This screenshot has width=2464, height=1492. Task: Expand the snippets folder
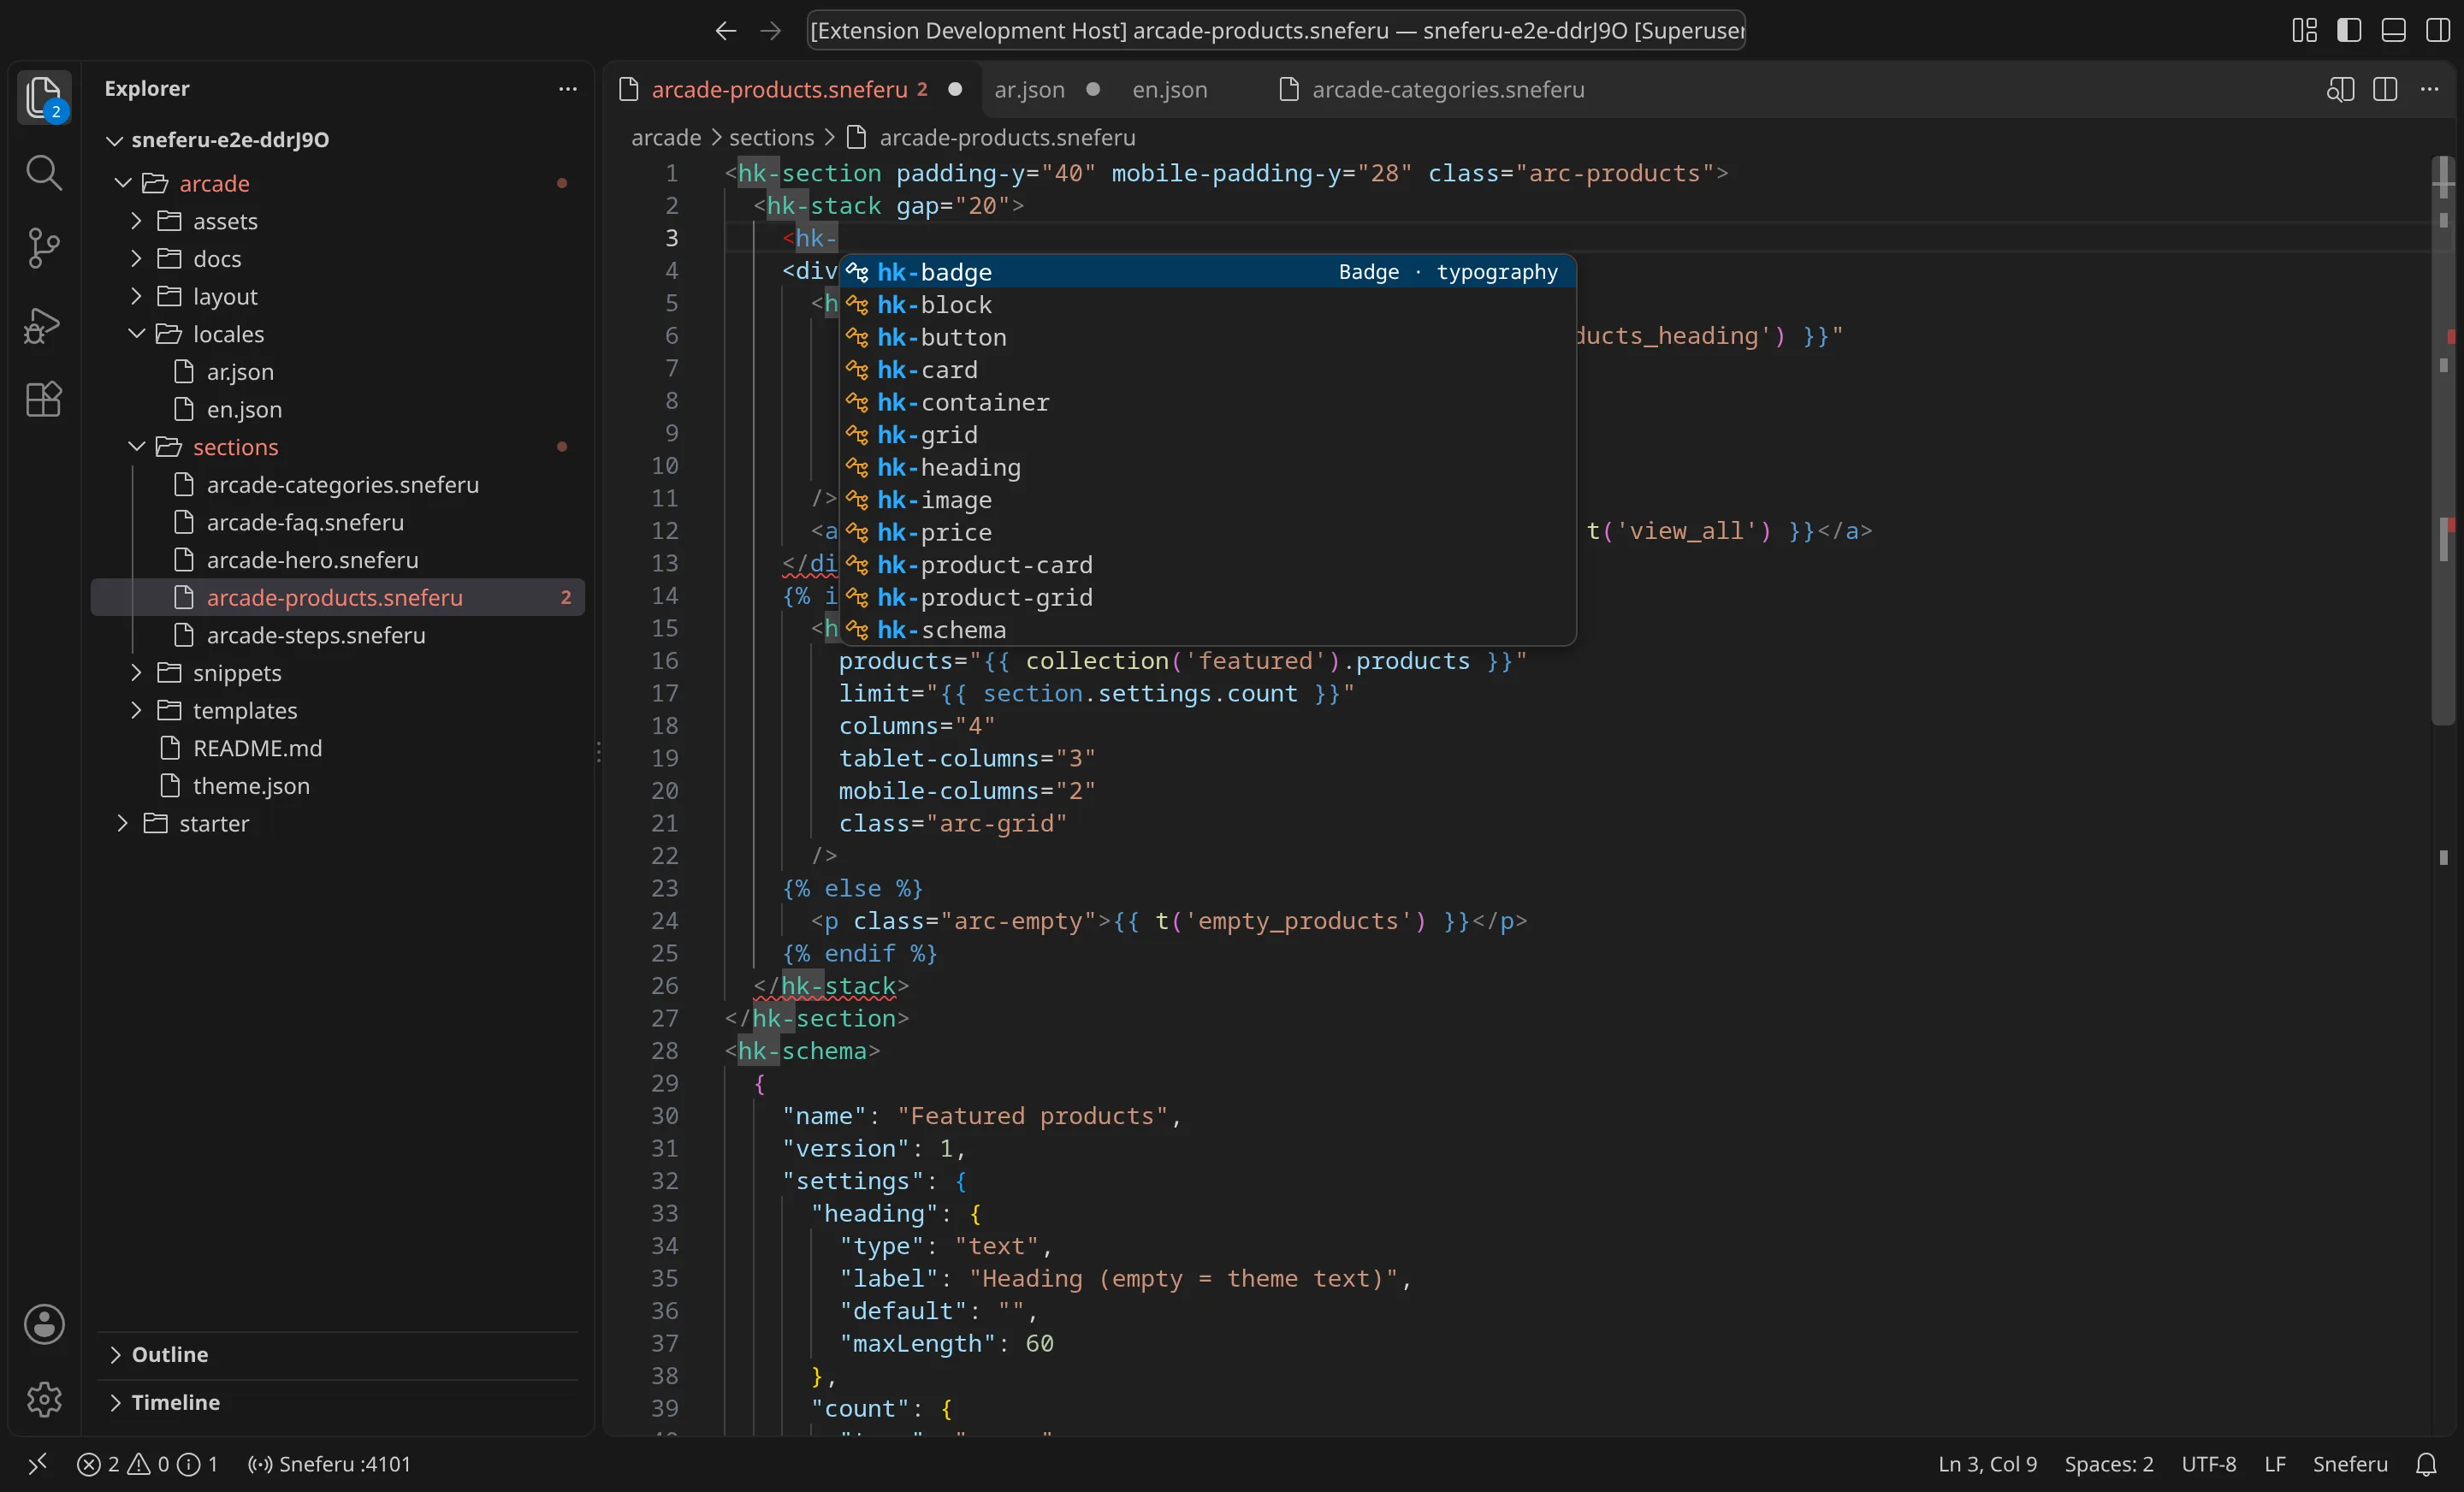(x=137, y=673)
